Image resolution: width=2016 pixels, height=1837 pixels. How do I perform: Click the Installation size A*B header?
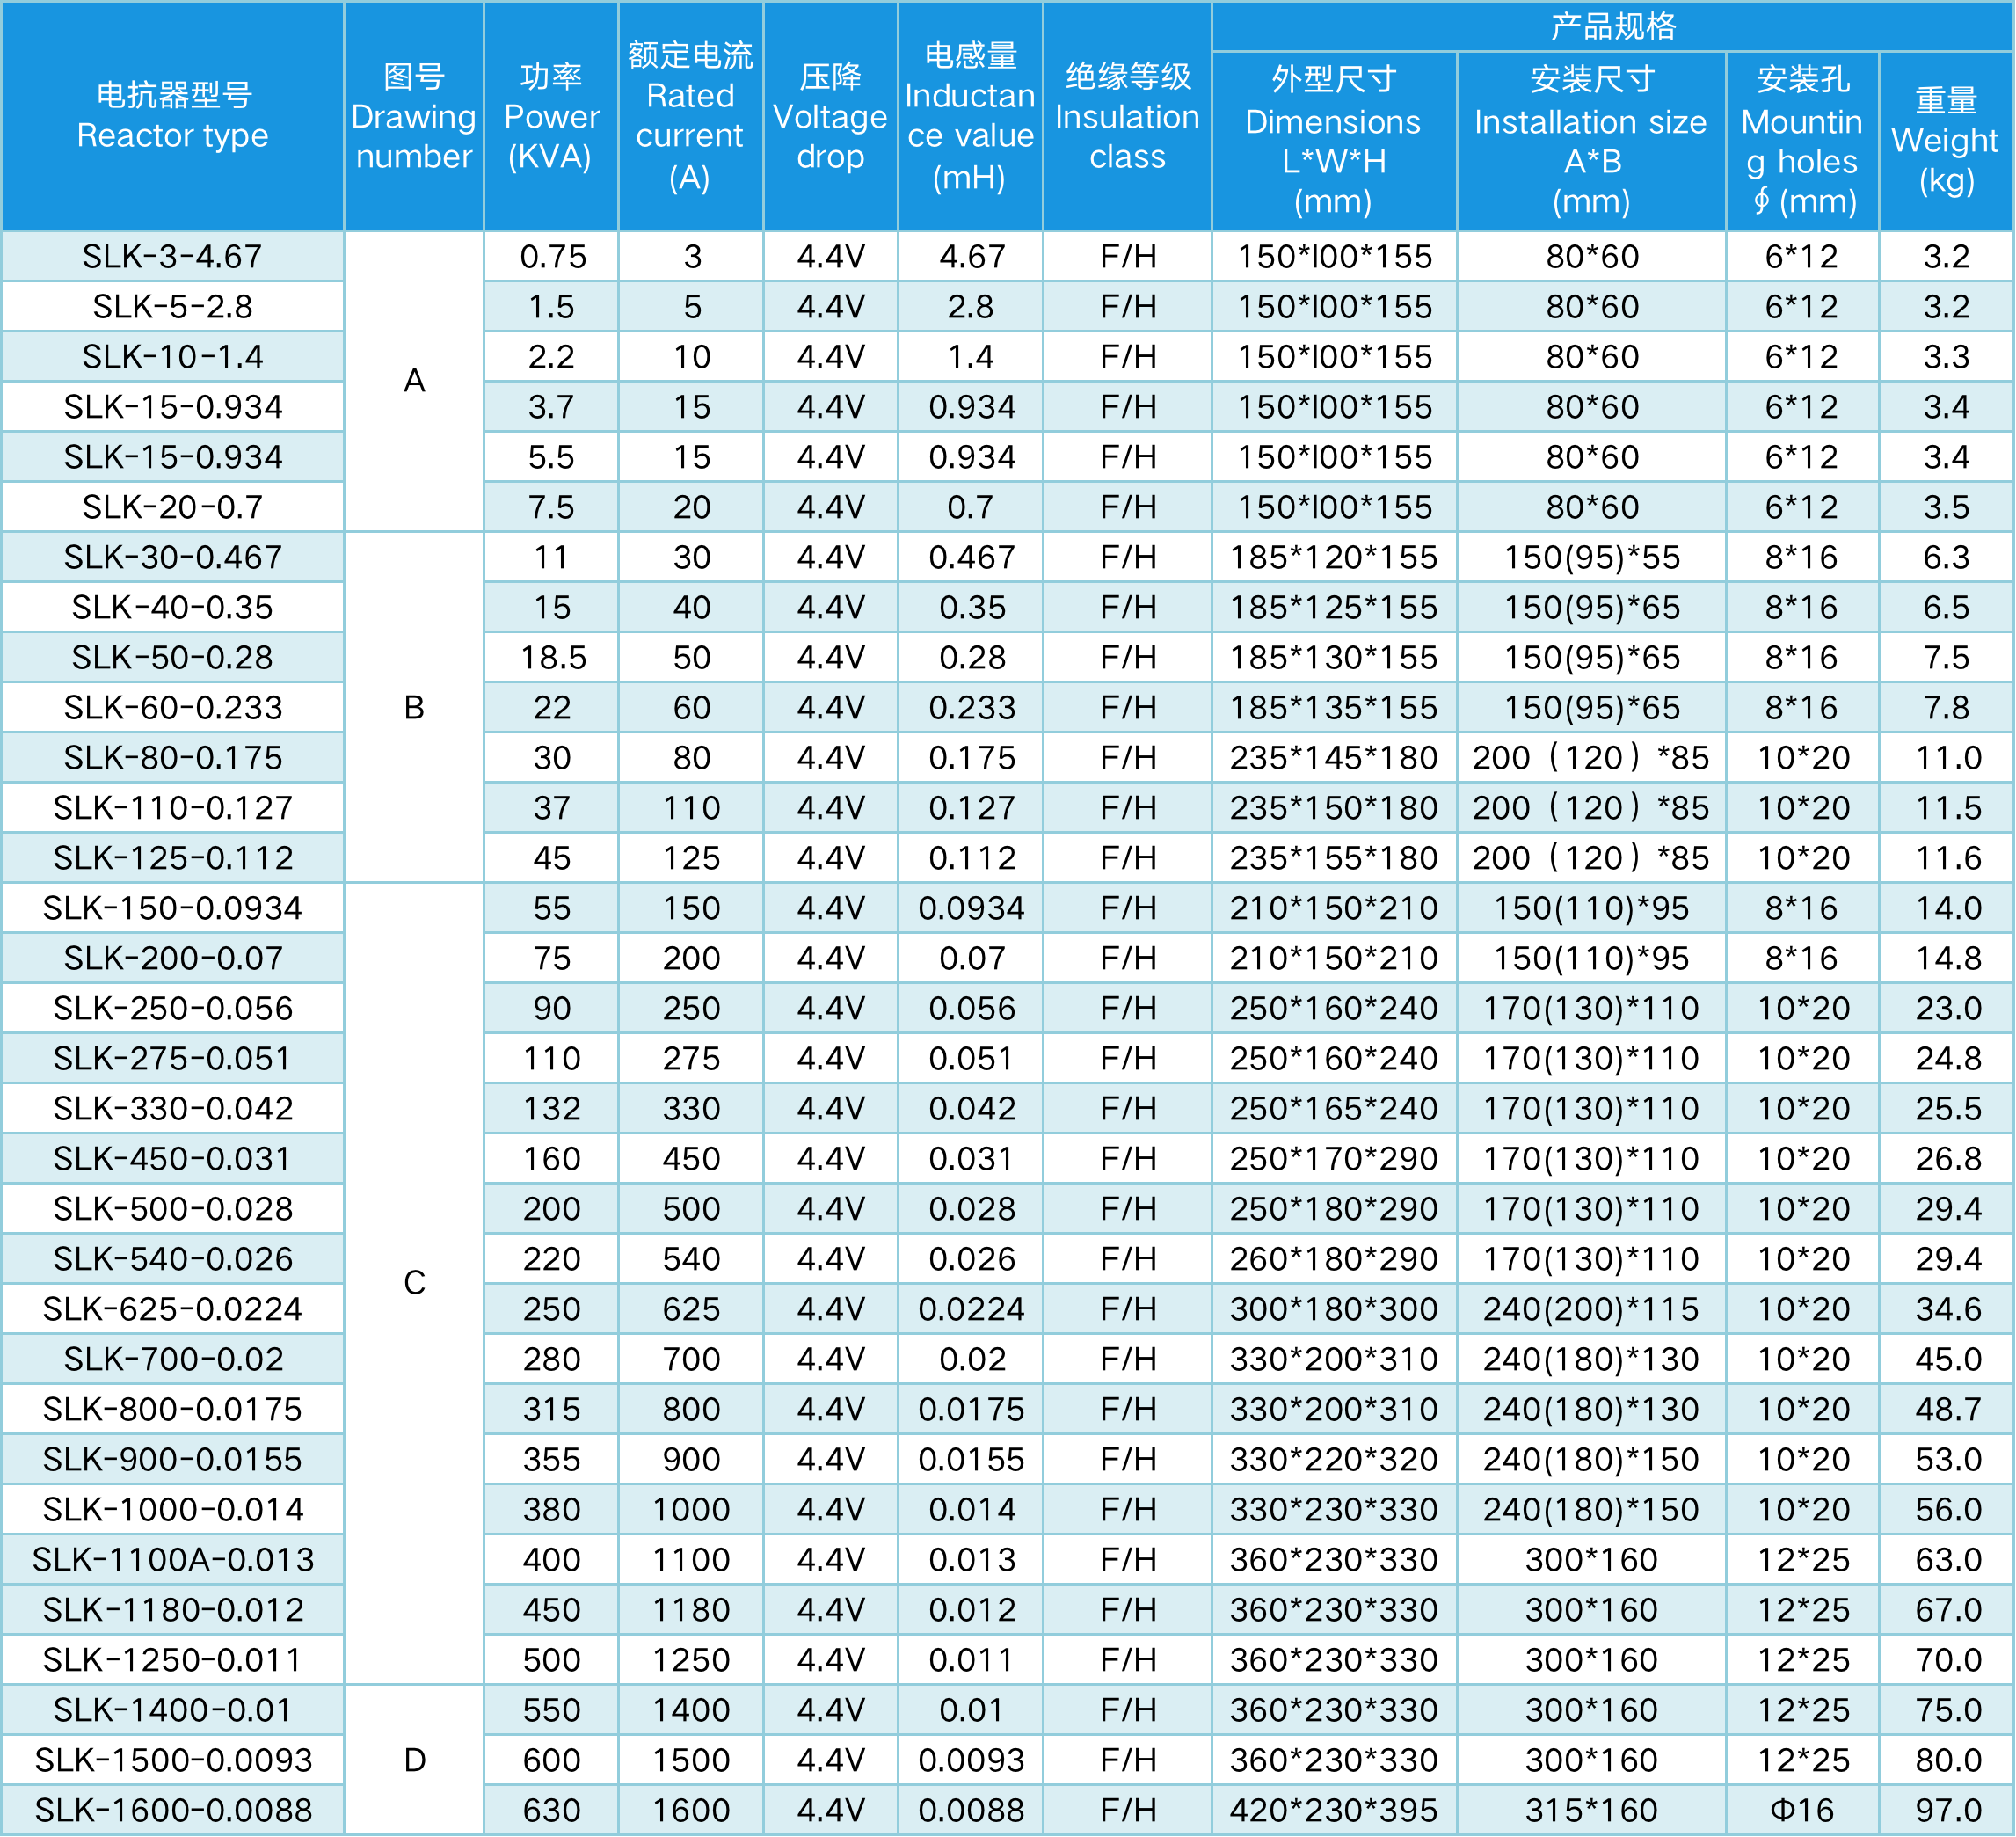1591,140
